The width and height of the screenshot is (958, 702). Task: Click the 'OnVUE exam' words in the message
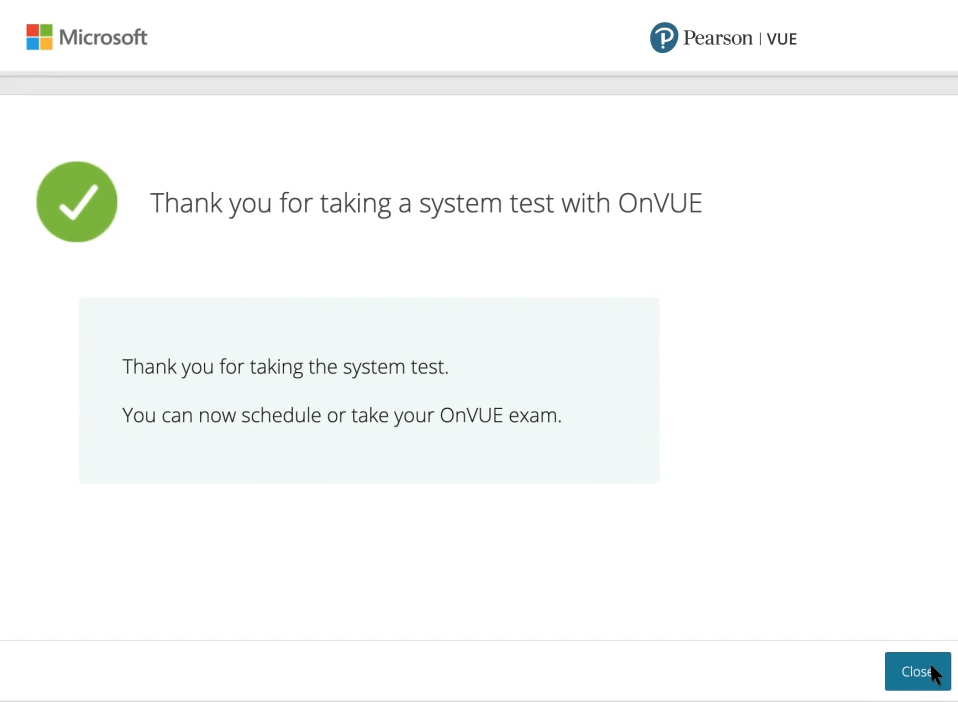point(500,415)
